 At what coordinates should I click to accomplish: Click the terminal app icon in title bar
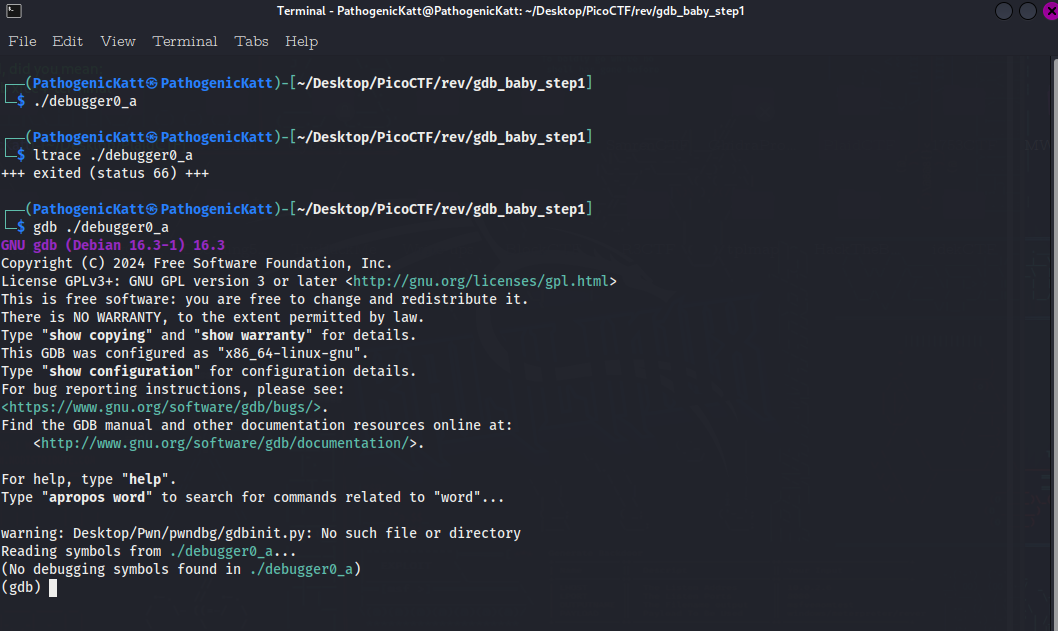[14, 11]
